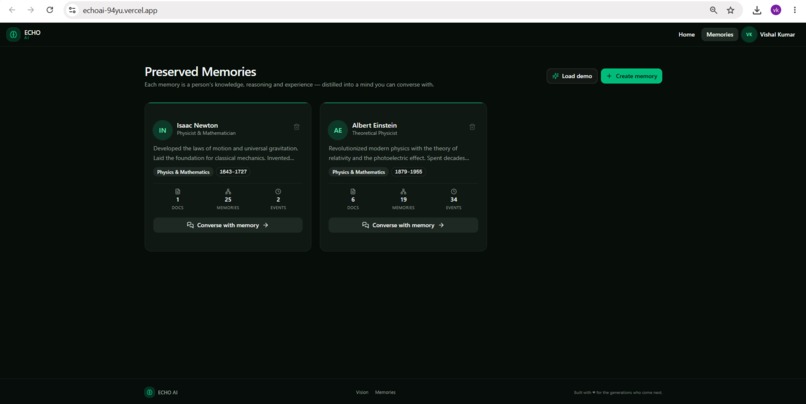Screen dimensions: 806x404
Task: Click the memories icon on Newton card
Action: [x=228, y=191]
